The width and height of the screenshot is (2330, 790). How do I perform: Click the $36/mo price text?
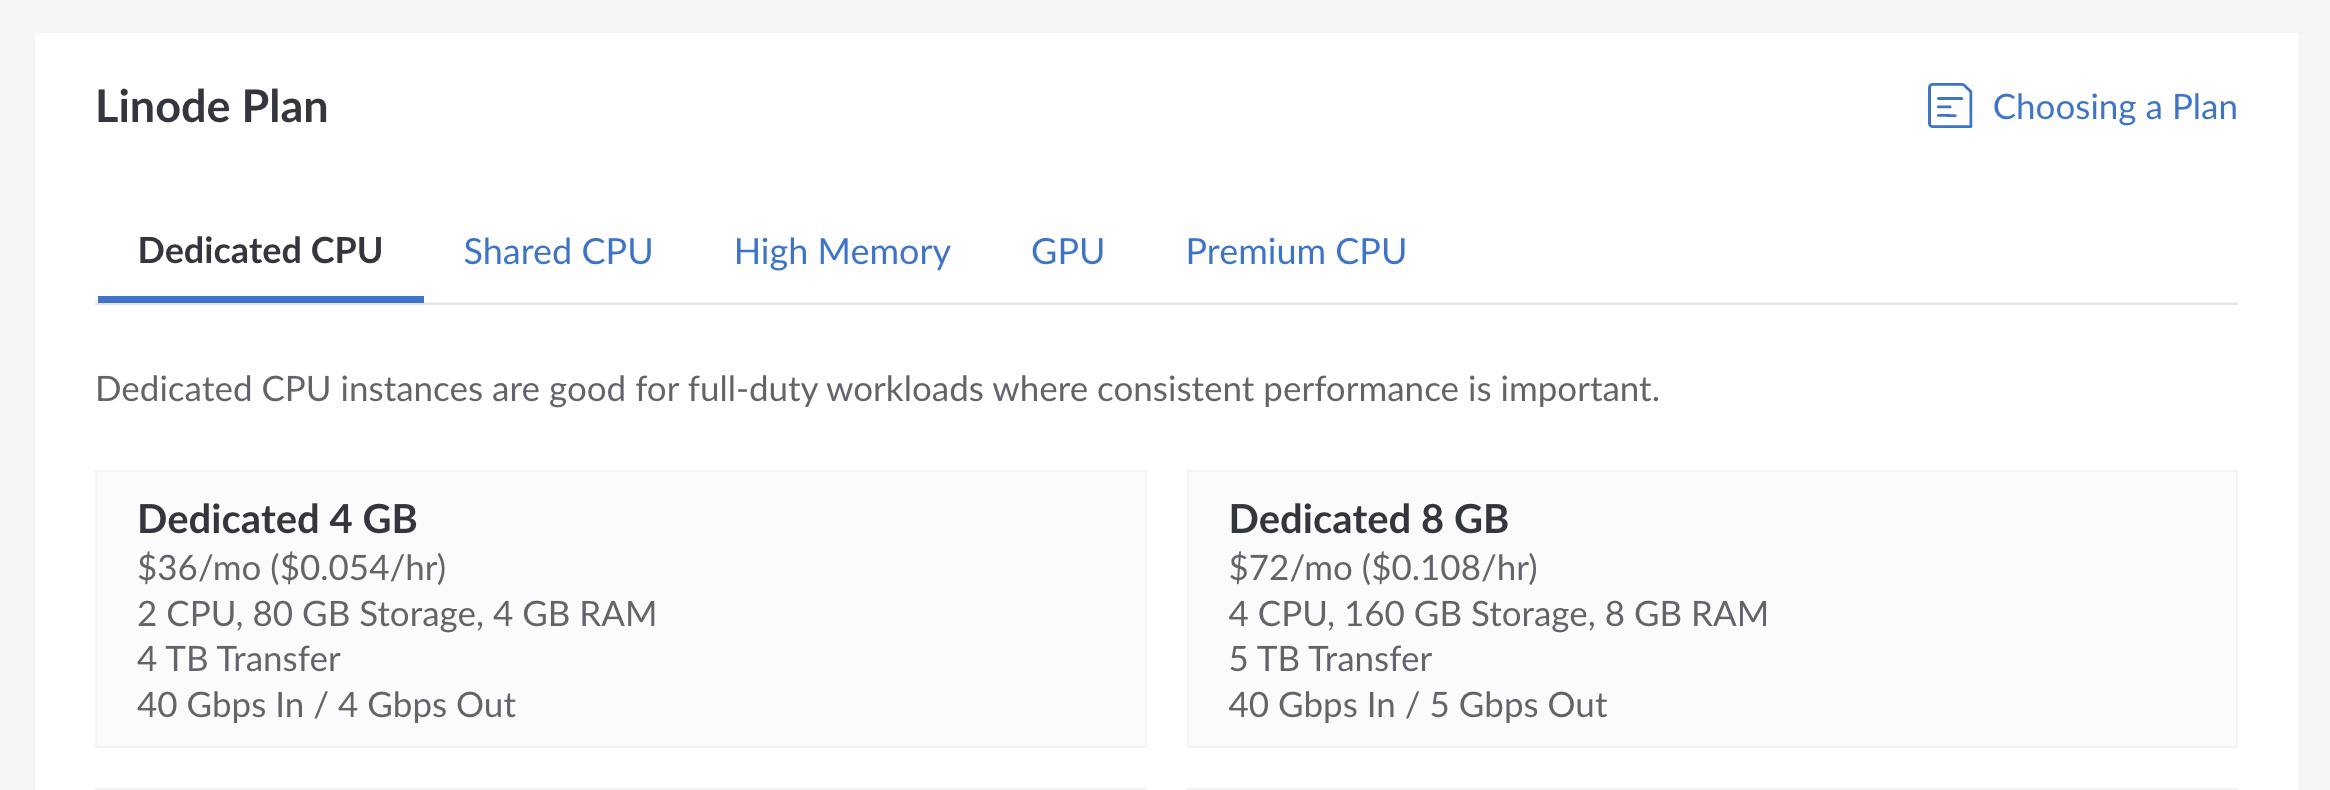click(294, 570)
